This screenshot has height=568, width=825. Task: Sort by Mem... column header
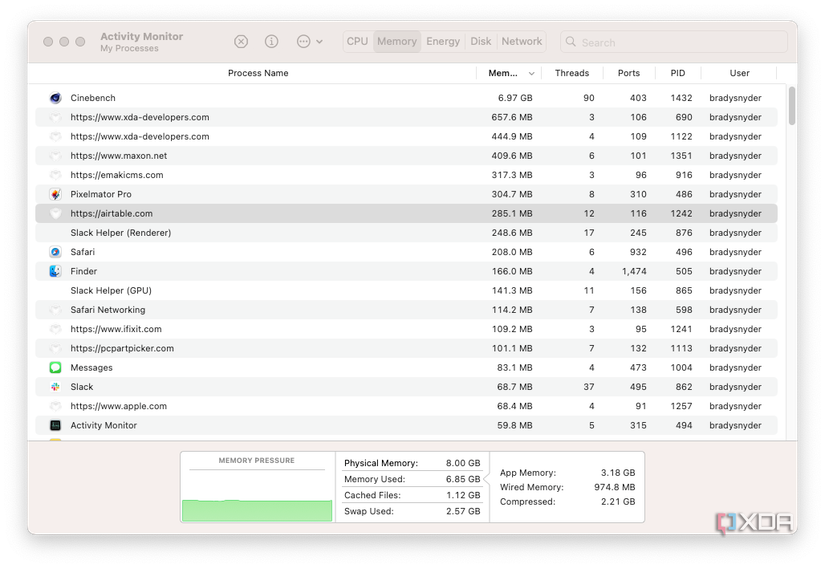[503, 73]
